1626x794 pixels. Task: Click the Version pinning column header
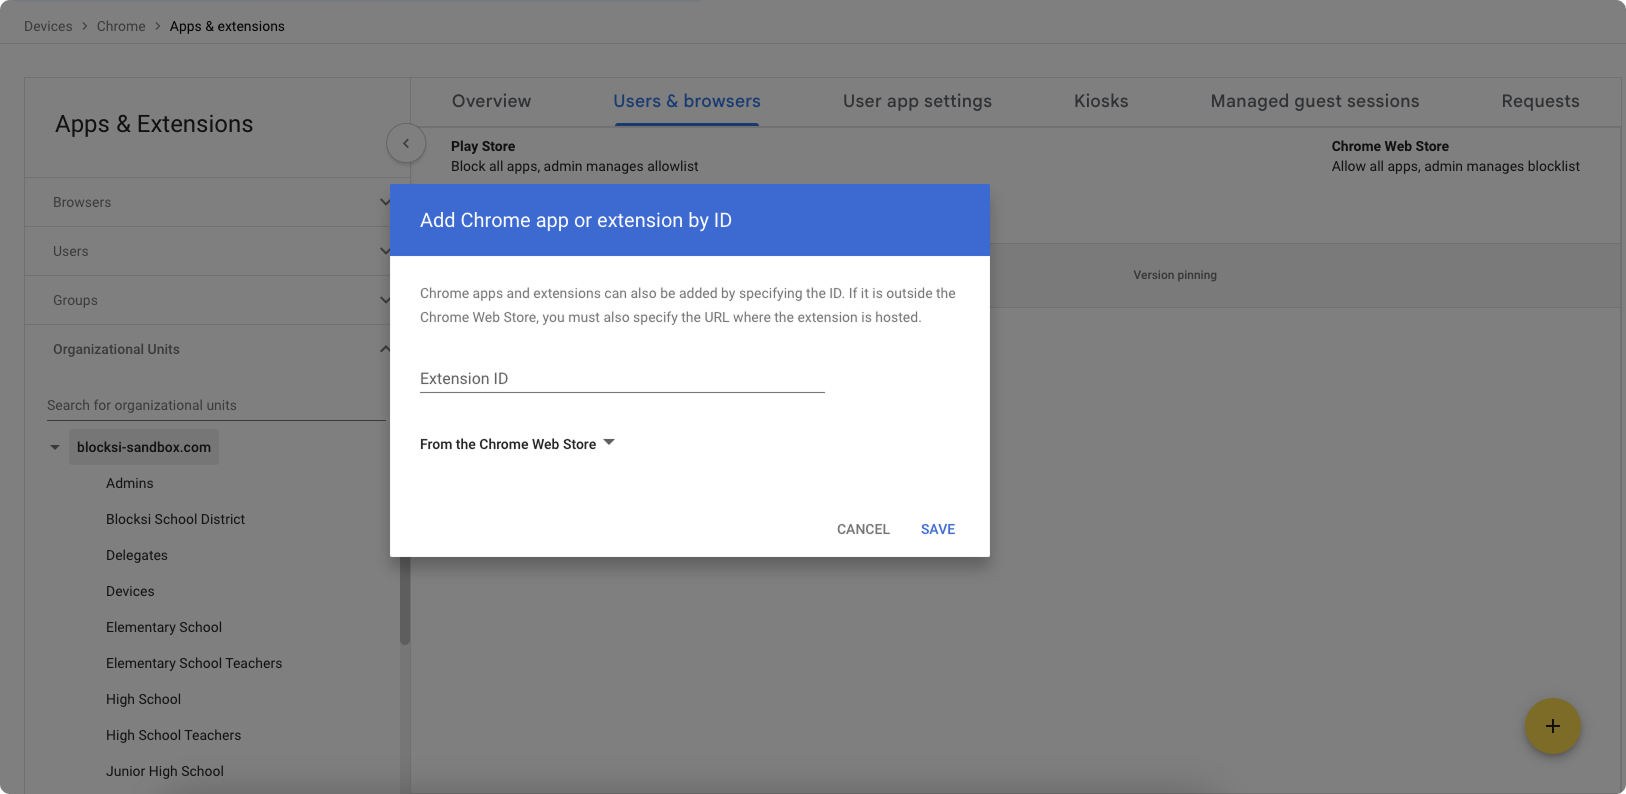coord(1175,275)
